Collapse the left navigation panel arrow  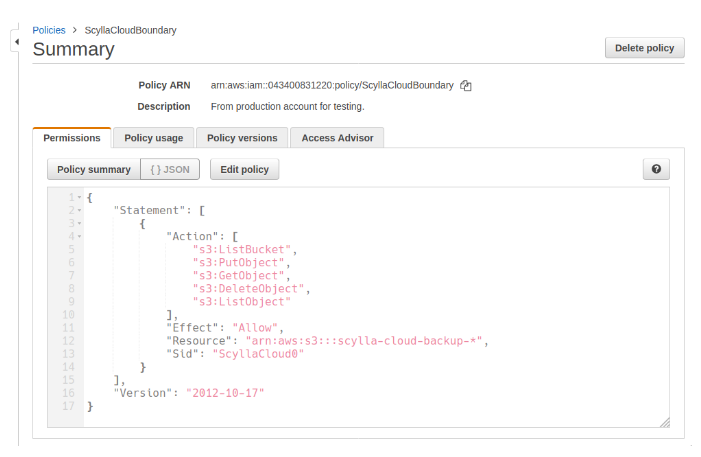tap(16, 42)
